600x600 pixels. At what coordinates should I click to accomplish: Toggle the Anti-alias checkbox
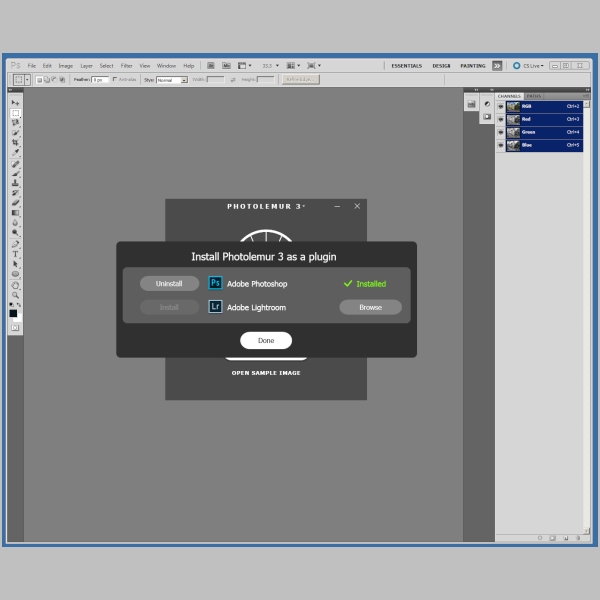coord(115,79)
